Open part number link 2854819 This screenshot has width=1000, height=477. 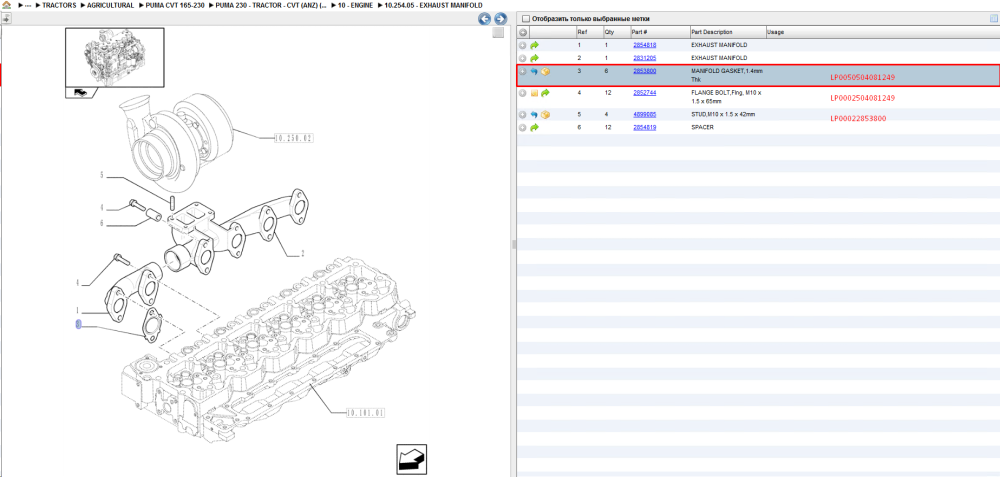tap(644, 127)
